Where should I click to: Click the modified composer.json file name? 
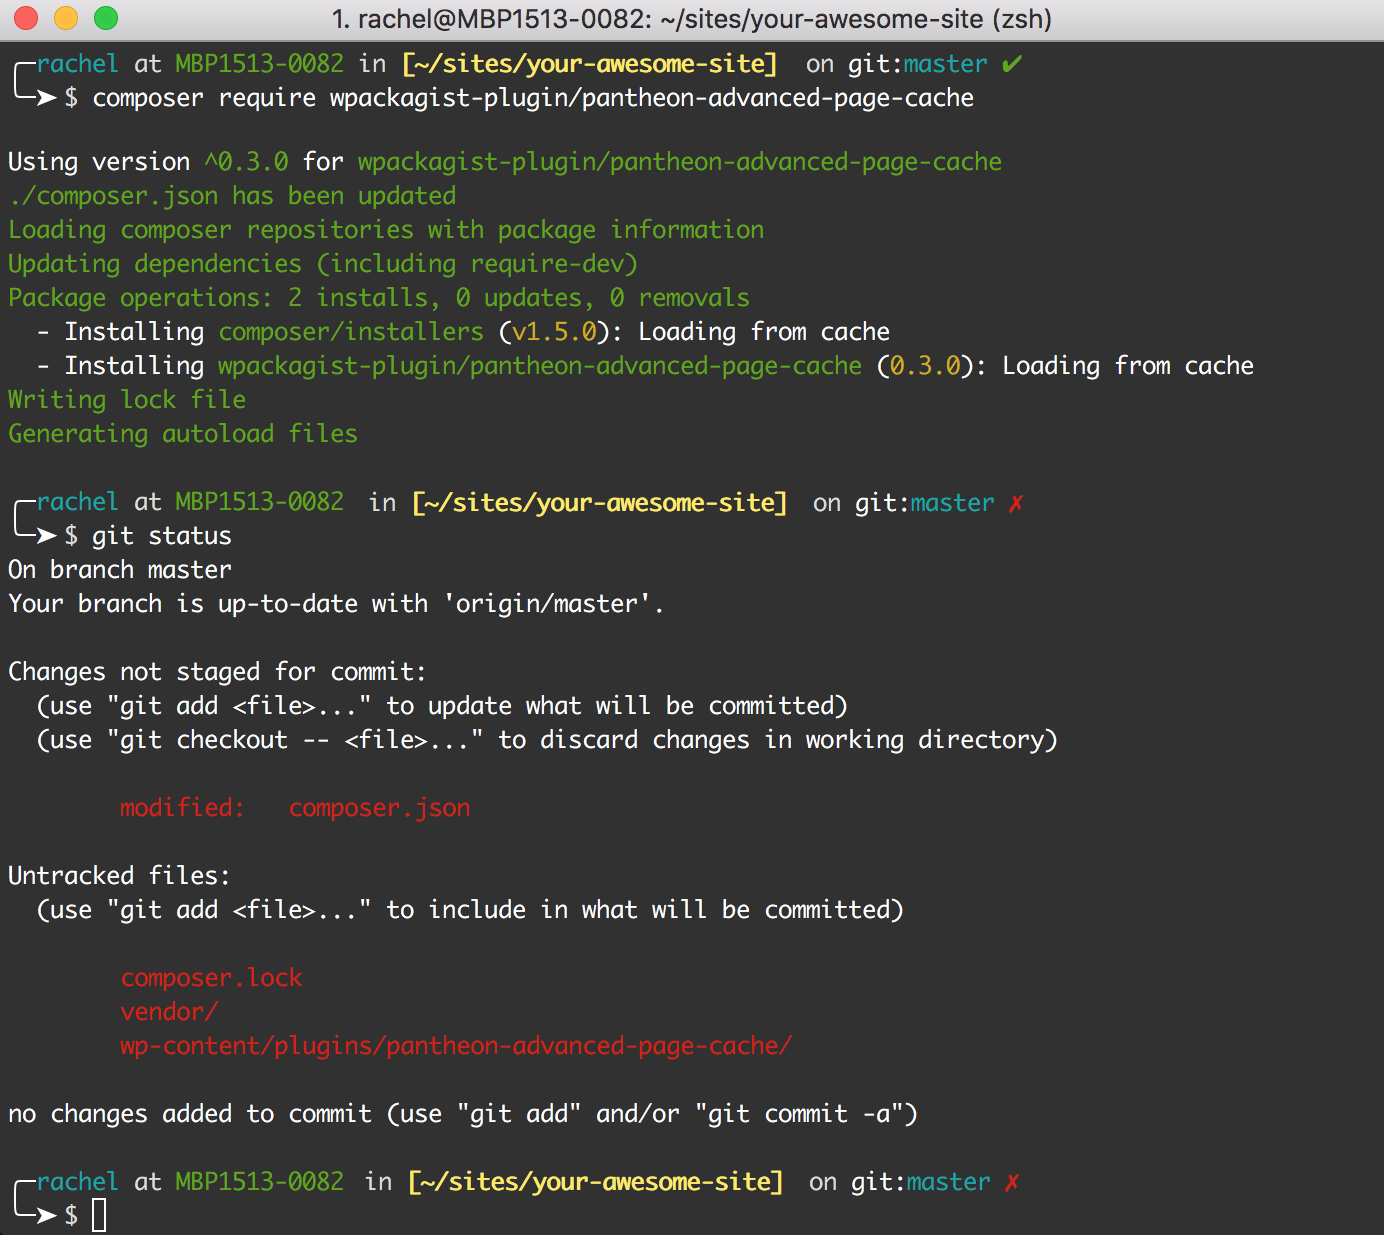tap(379, 808)
